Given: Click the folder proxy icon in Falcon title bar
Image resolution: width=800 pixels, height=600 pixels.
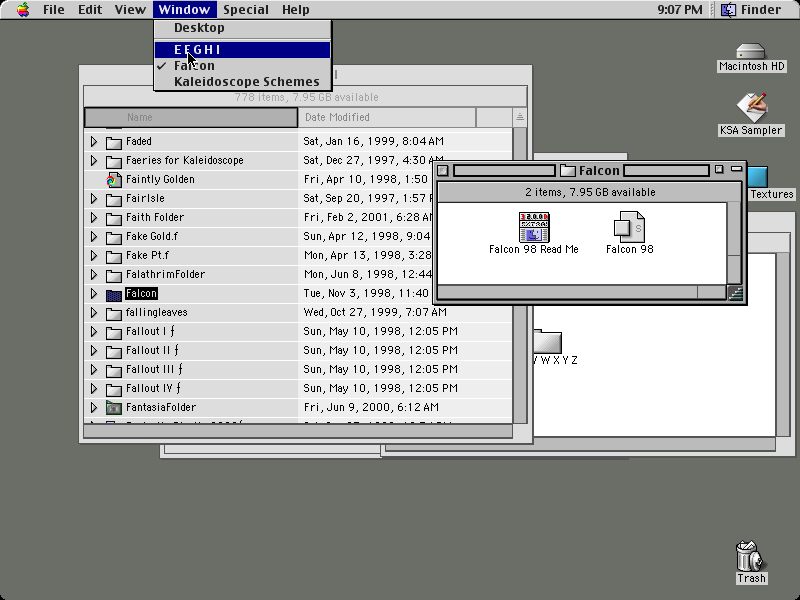Looking at the screenshot, I should (x=567, y=170).
